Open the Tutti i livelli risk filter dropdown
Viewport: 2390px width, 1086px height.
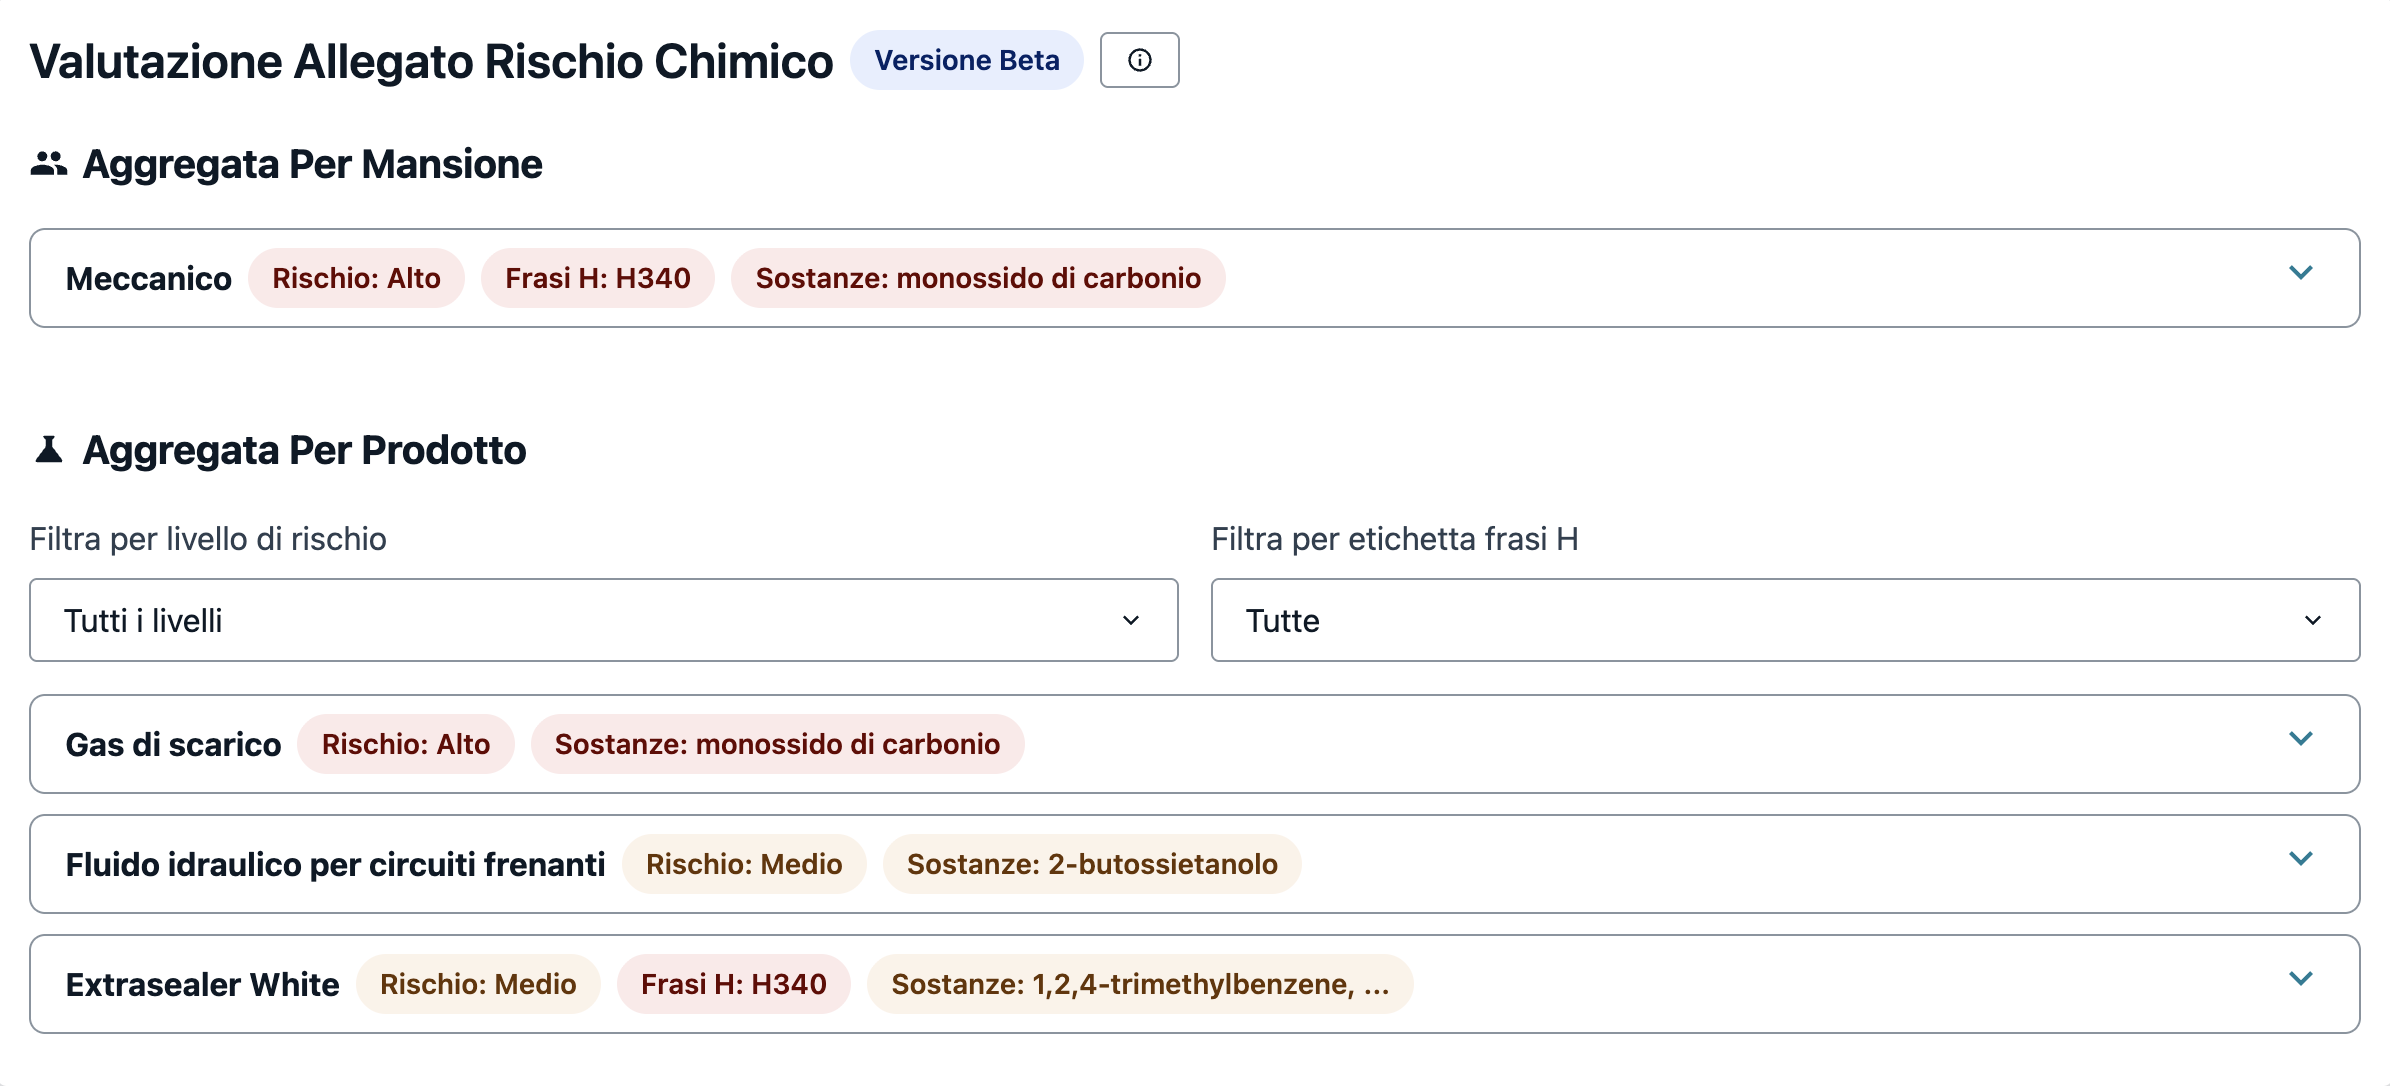(x=604, y=620)
